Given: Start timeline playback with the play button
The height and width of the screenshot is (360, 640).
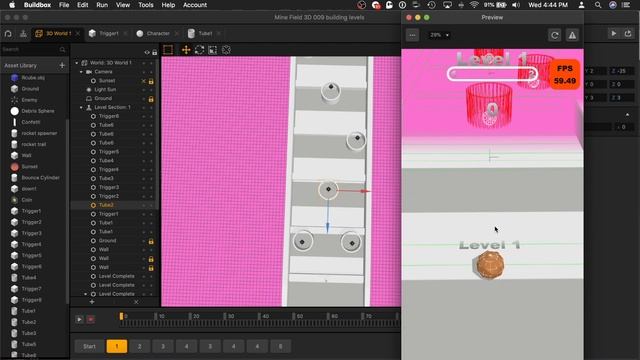Looking at the screenshot, I should [x=79, y=319].
